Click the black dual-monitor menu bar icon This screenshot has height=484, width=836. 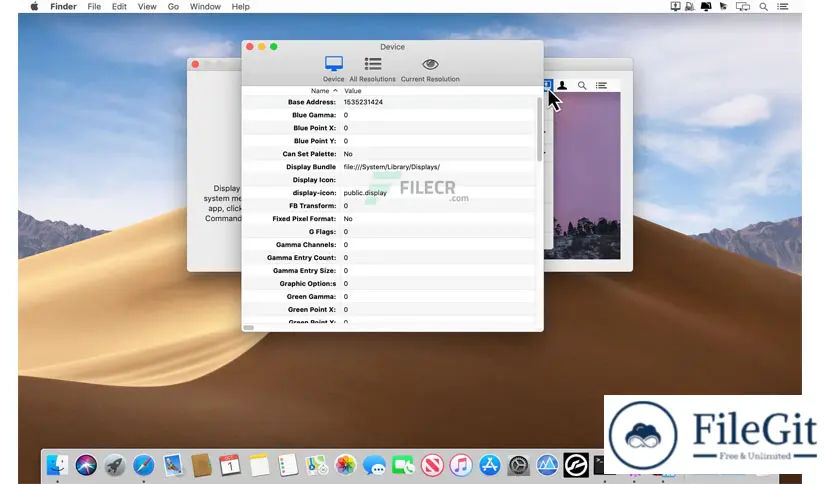[x=706, y=6]
